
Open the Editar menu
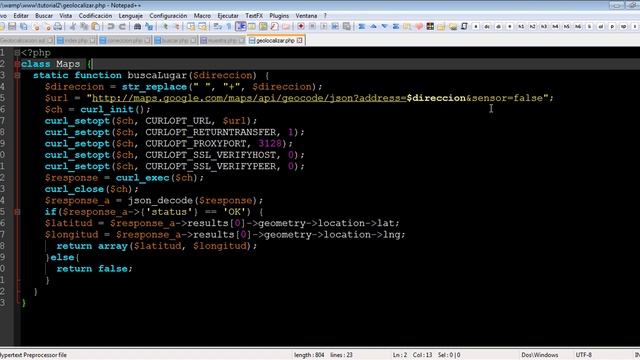[21, 16]
